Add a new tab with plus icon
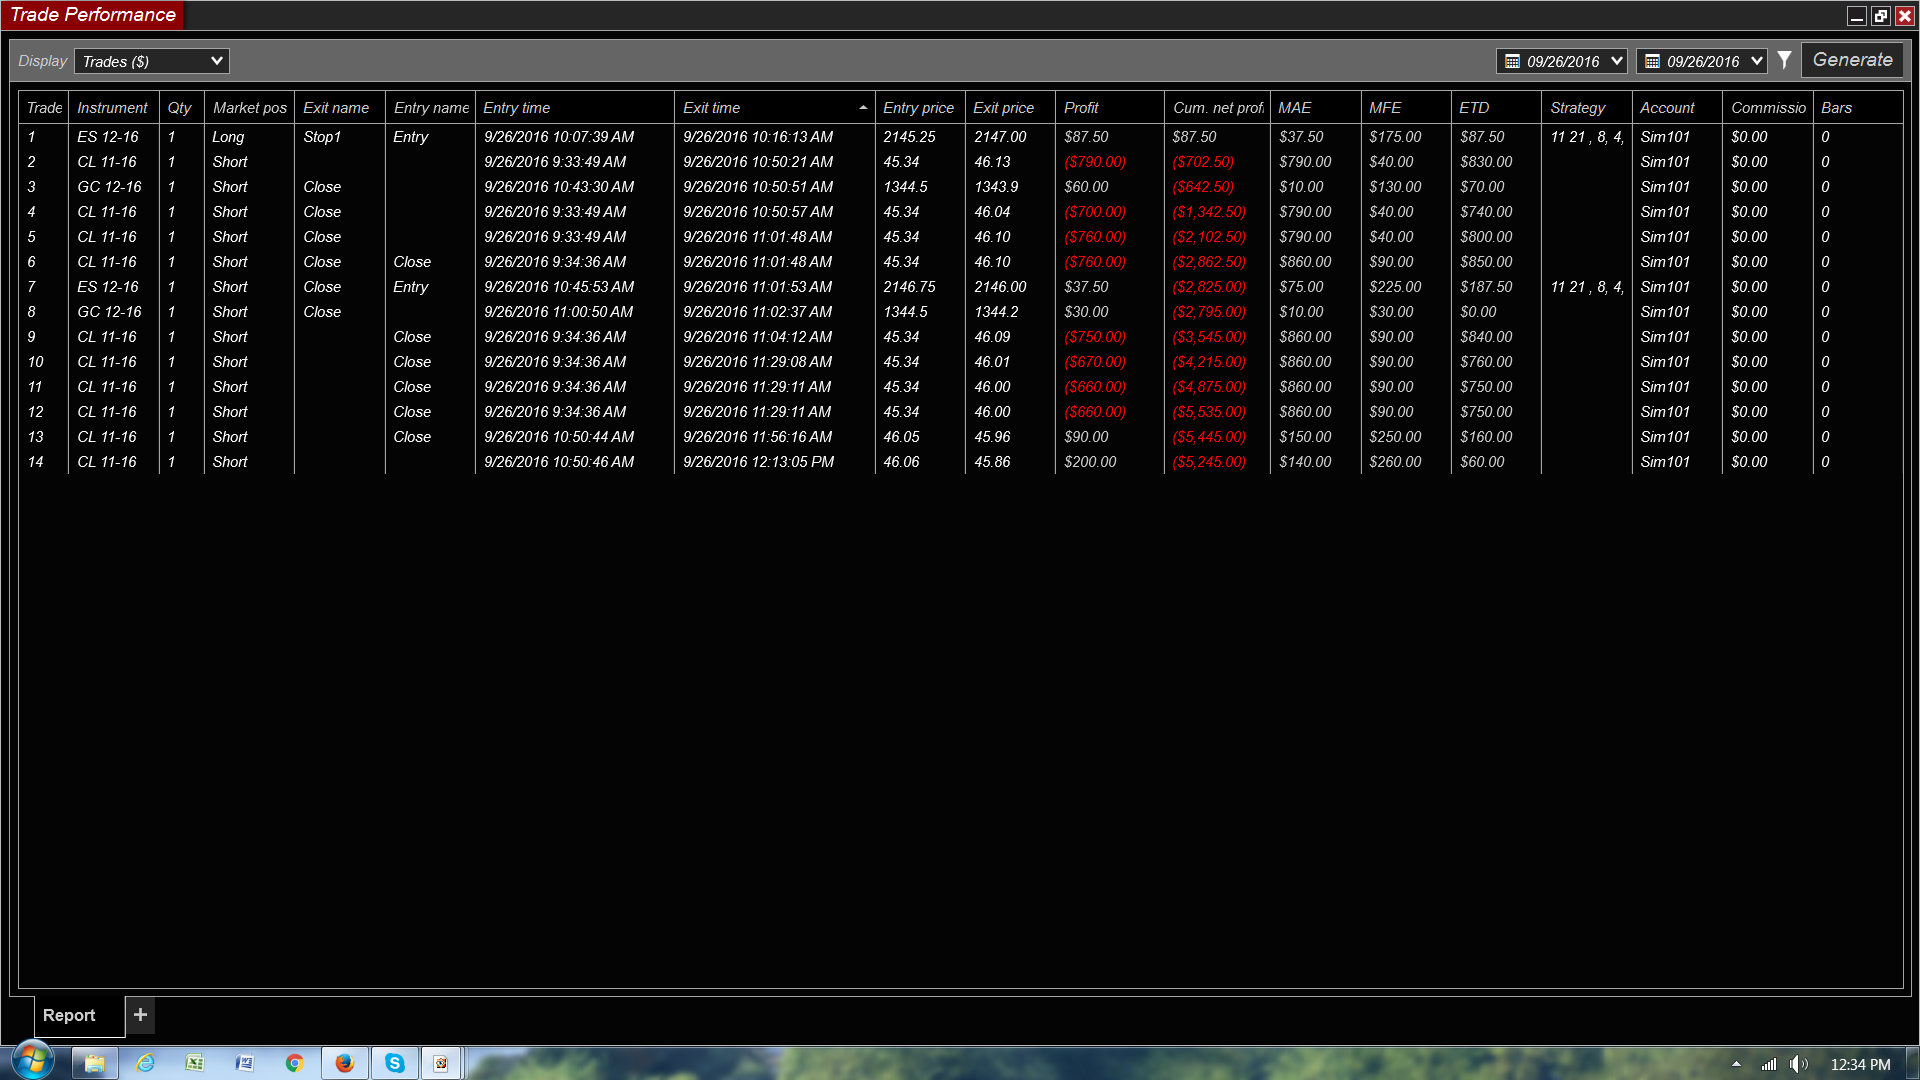Screen dimensions: 1920x1080 [140, 1014]
